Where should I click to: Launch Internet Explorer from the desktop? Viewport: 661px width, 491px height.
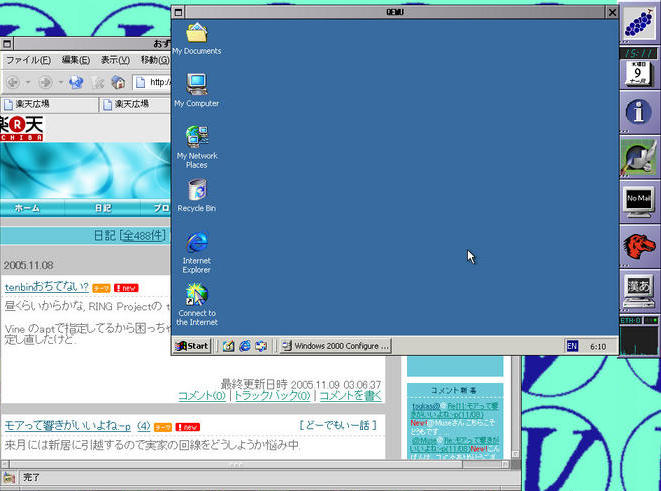coord(196,242)
